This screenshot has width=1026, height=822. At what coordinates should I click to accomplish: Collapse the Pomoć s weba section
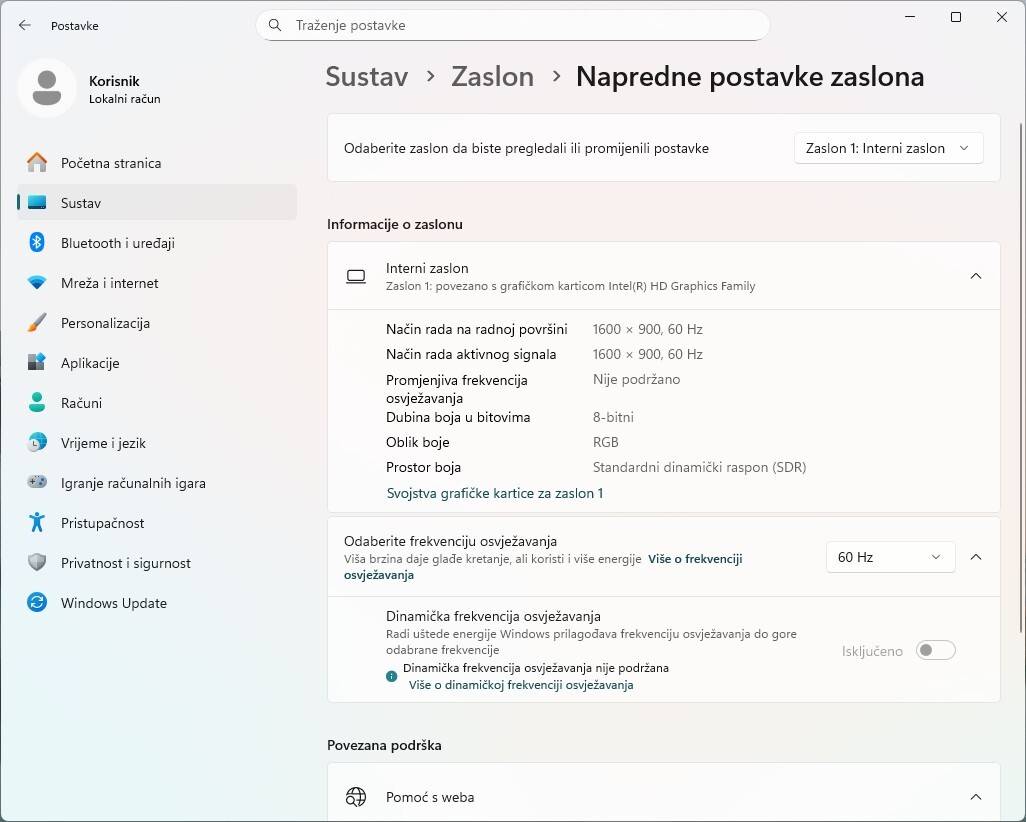pos(976,797)
